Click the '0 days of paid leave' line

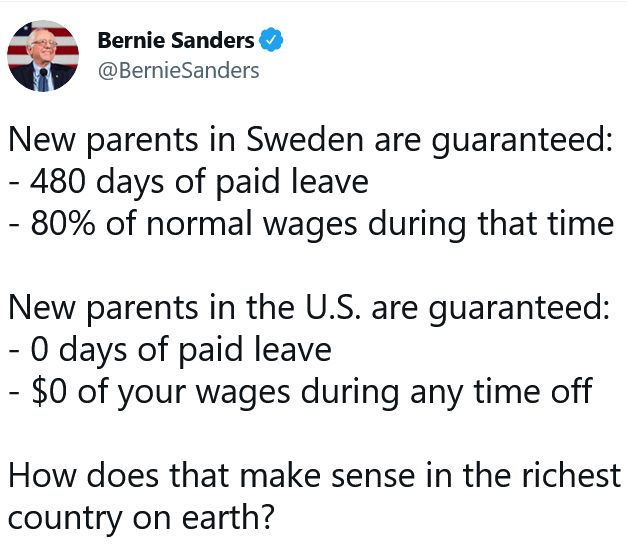point(170,350)
